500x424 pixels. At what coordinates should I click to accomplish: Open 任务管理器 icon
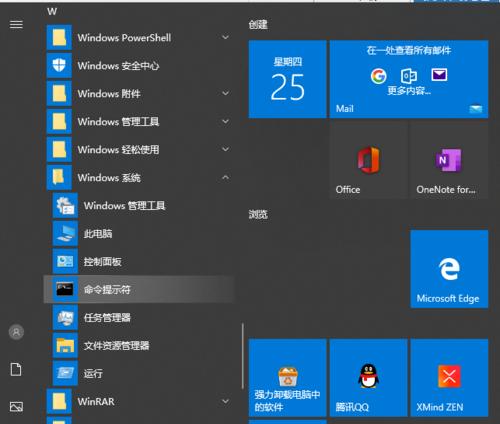65,317
